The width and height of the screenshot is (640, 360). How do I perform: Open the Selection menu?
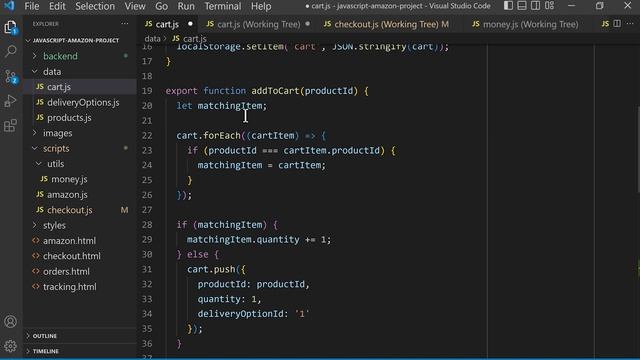point(95,6)
